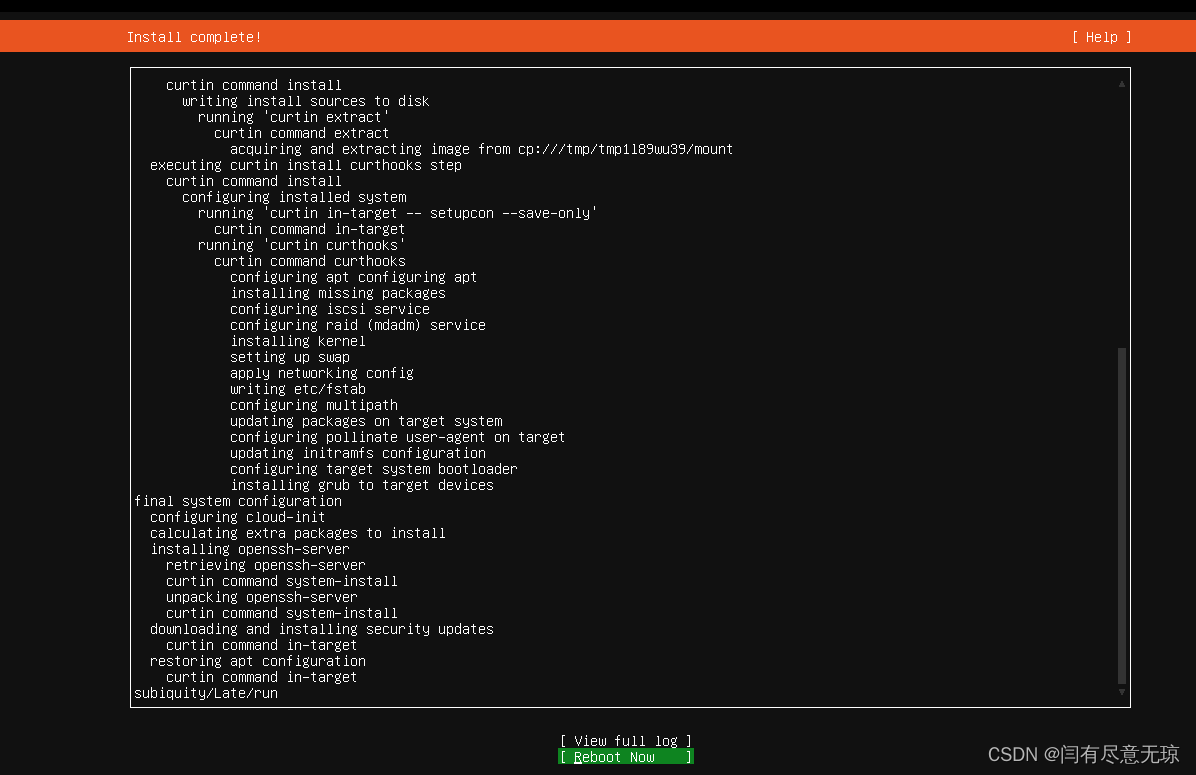Click 'installing grub to target devices' line

pos(362,484)
